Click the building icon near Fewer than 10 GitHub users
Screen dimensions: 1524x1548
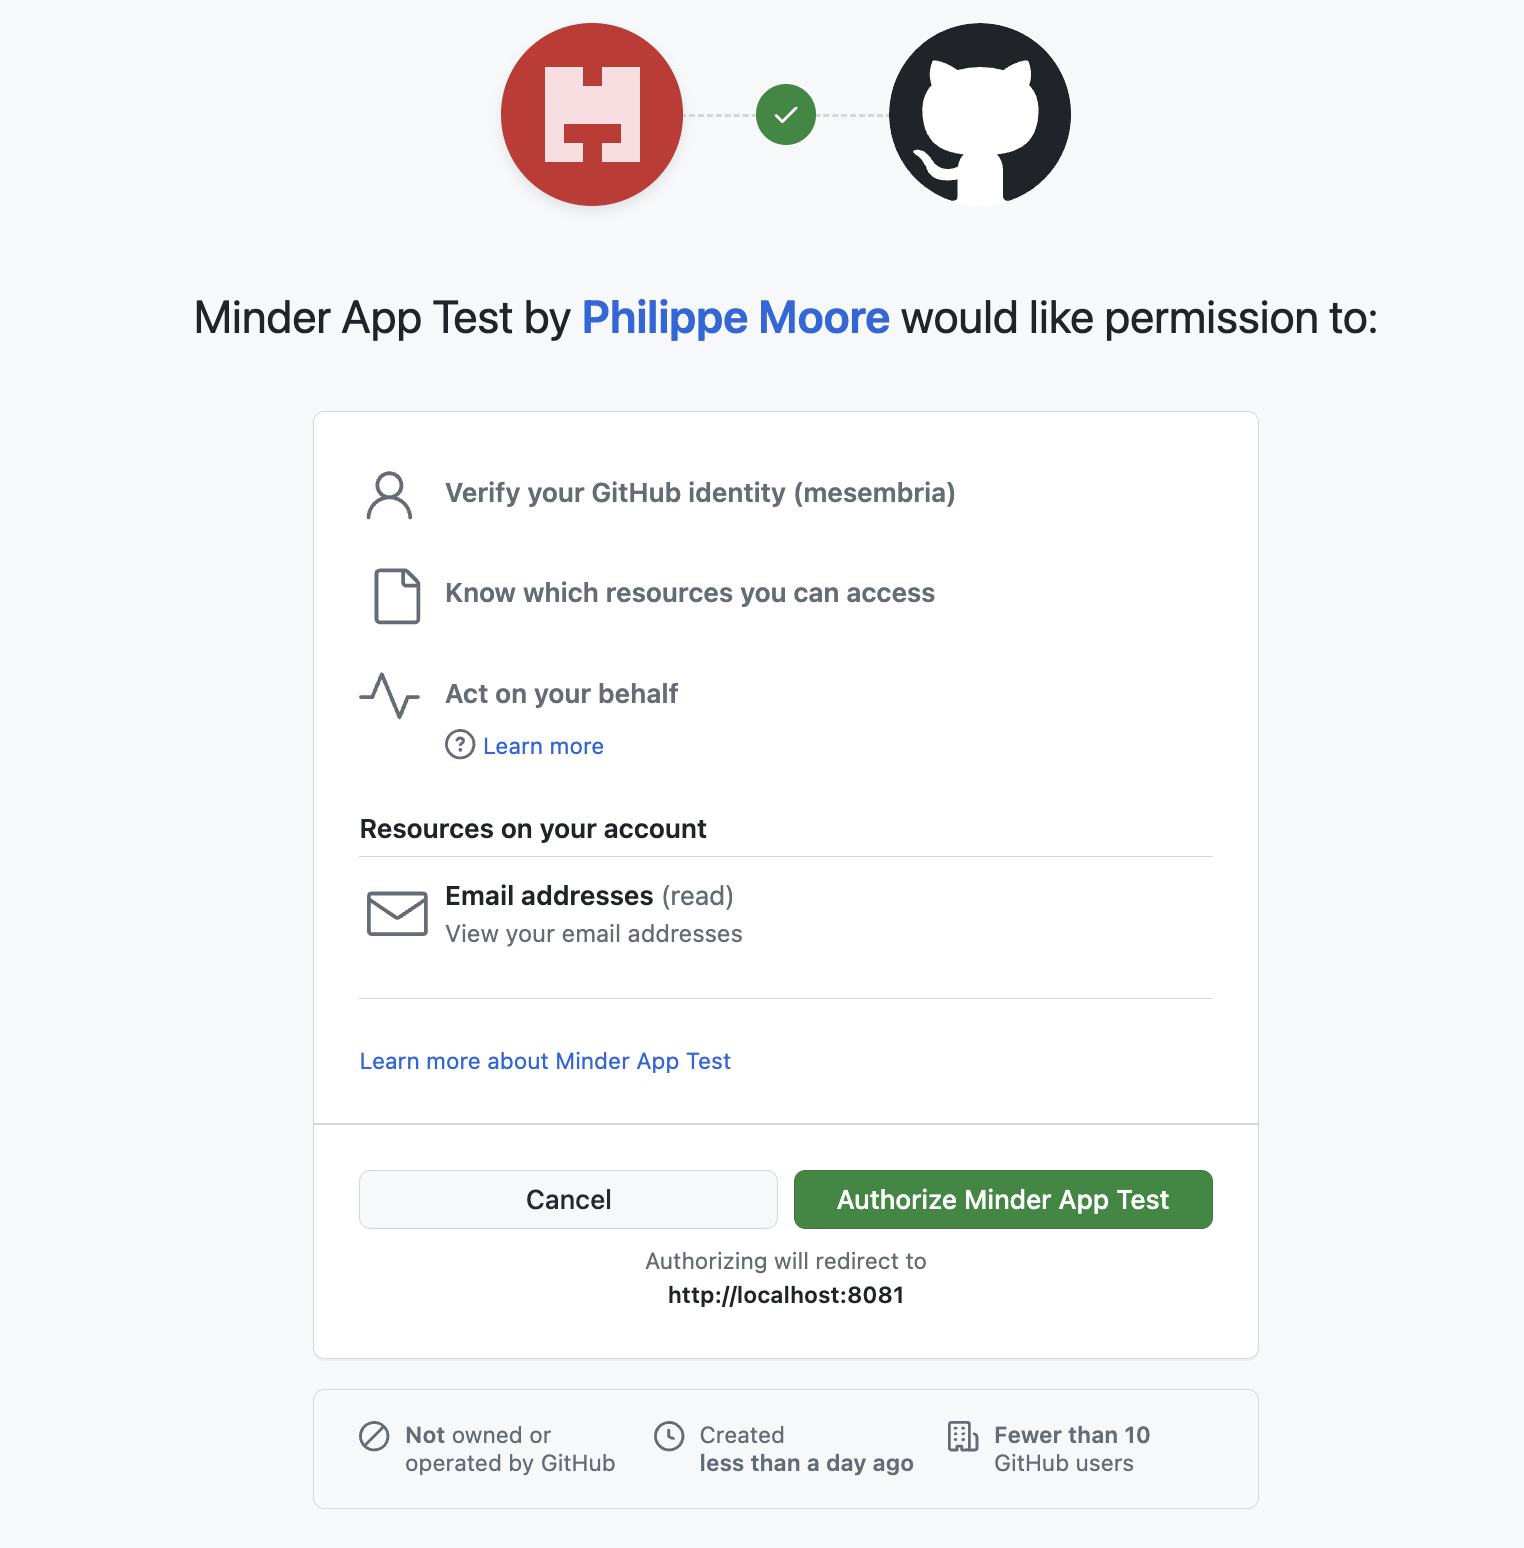point(962,1436)
